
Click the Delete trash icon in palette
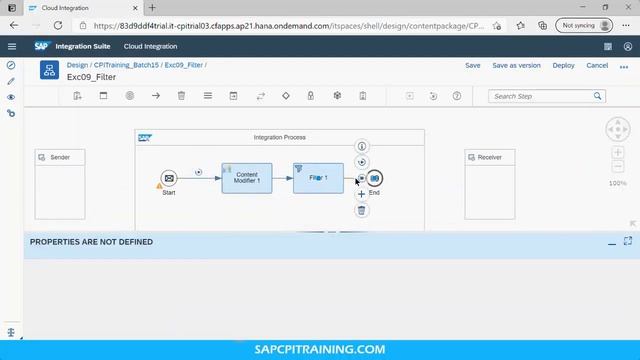182,96
